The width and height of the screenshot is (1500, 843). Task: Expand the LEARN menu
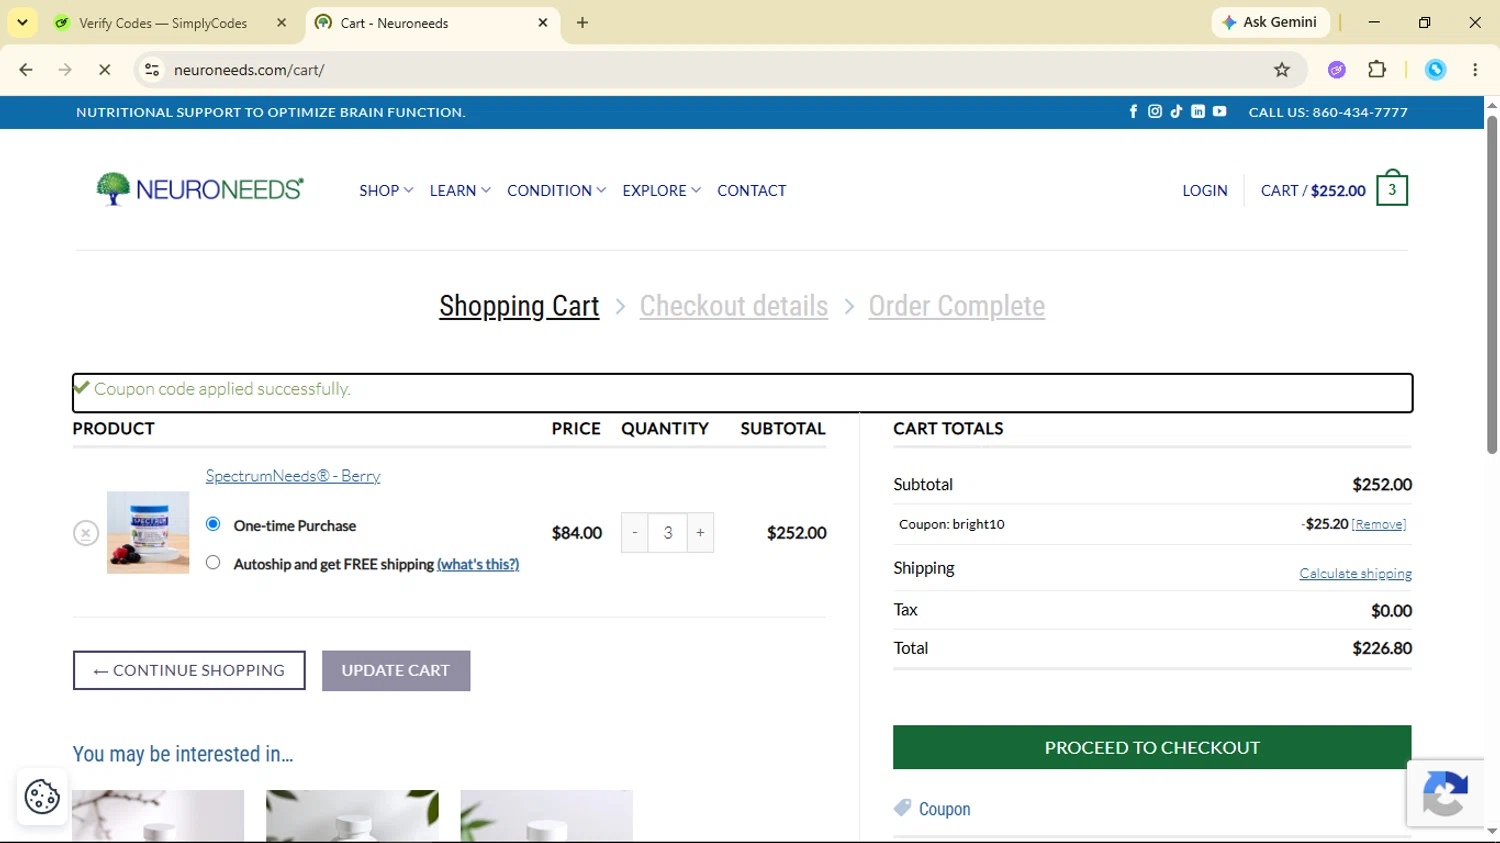(460, 190)
